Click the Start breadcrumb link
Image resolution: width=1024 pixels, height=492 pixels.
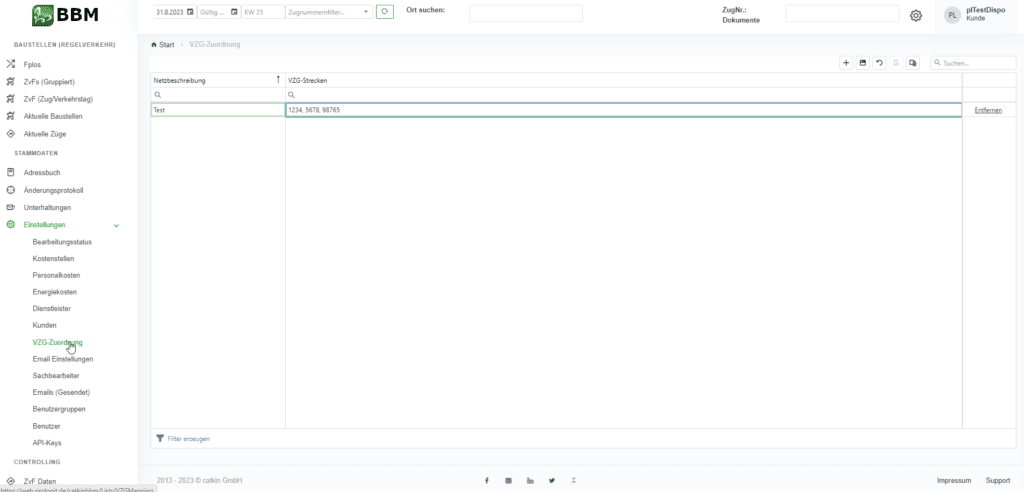point(166,45)
